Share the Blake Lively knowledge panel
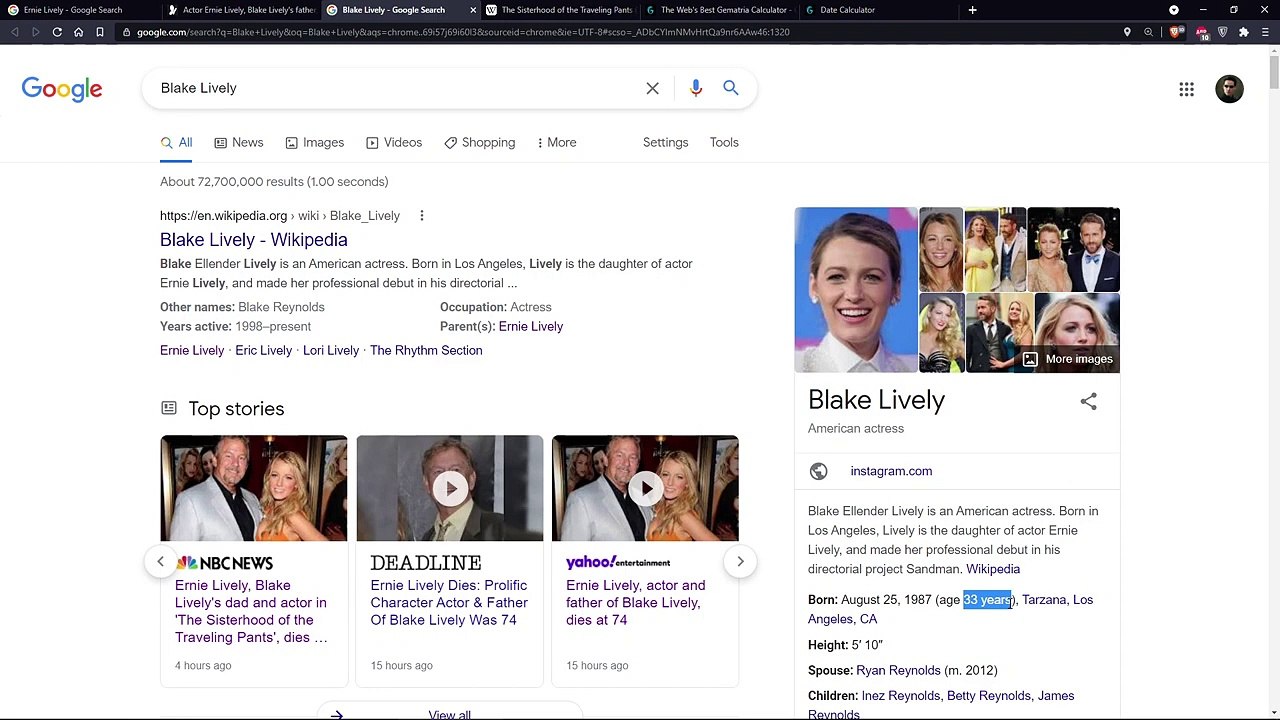The width and height of the screenshot is (1280, 720). click(1088, 401)
